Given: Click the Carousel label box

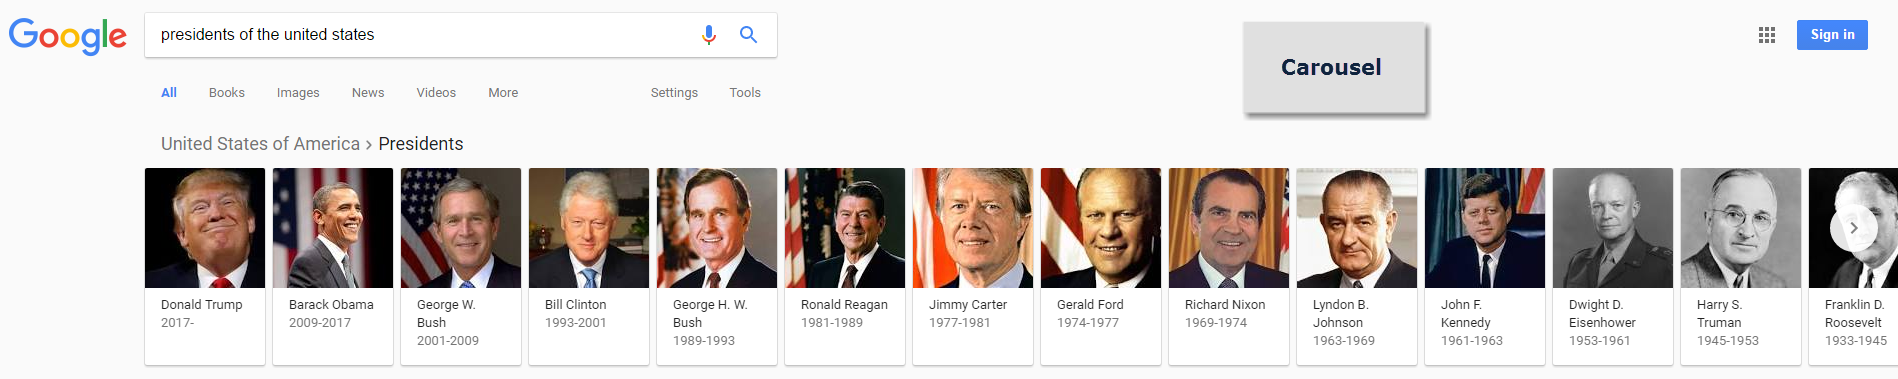Looking at the screenshot, I should coord(1334,68).
